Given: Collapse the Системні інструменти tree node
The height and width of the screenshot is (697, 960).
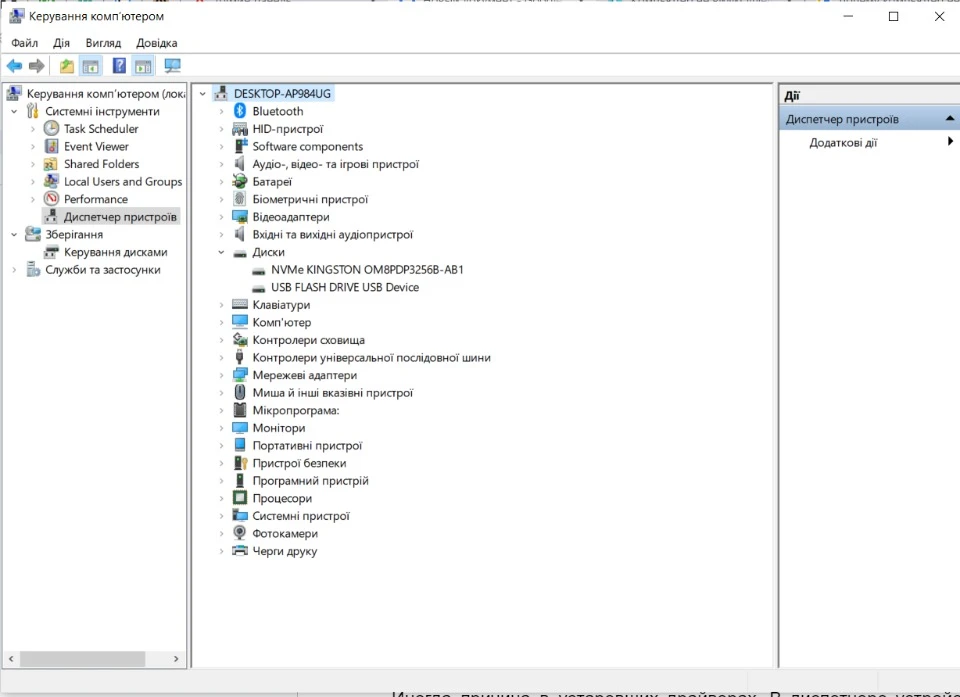Looking at the screenshot, I should 14,111.
